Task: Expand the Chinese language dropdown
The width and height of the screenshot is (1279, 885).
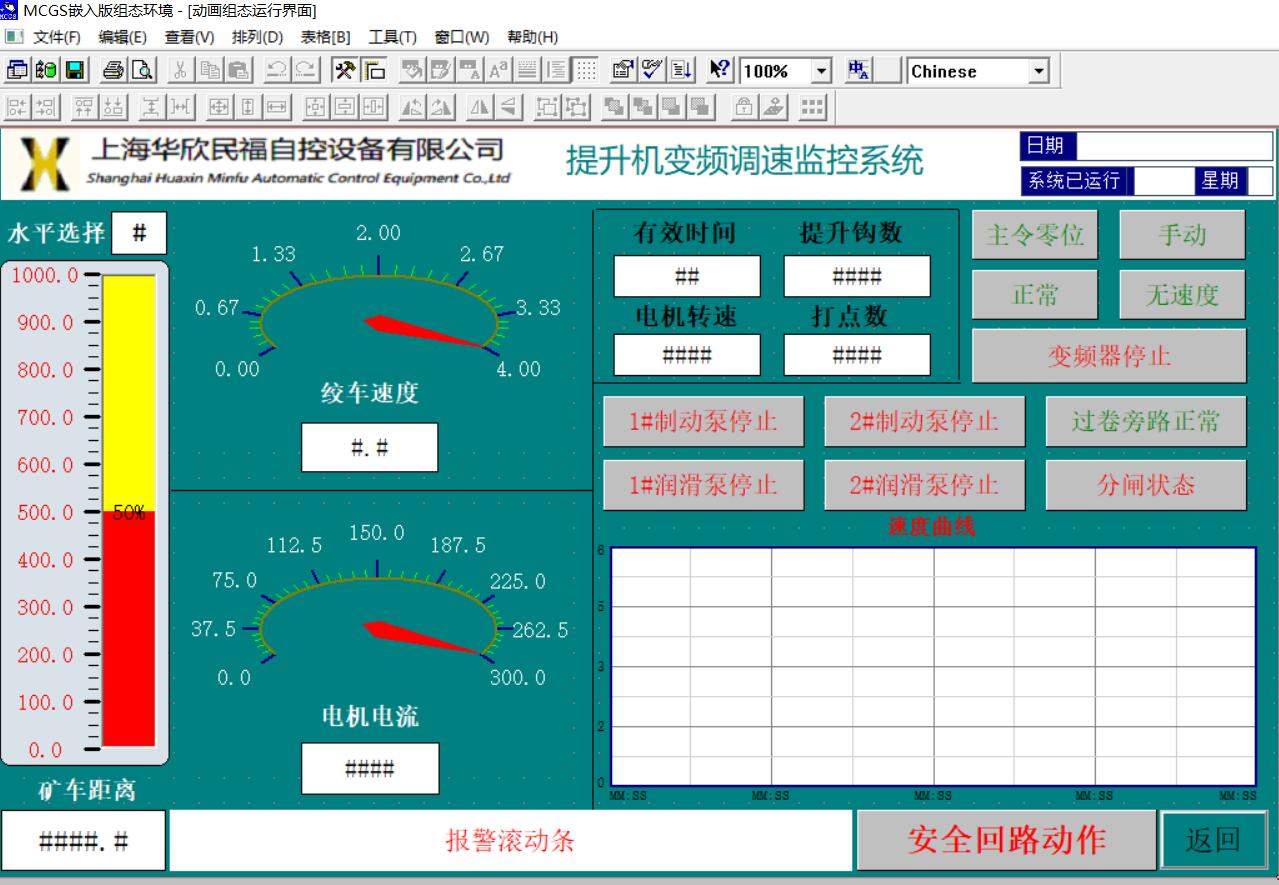Action: [1037, 71]
